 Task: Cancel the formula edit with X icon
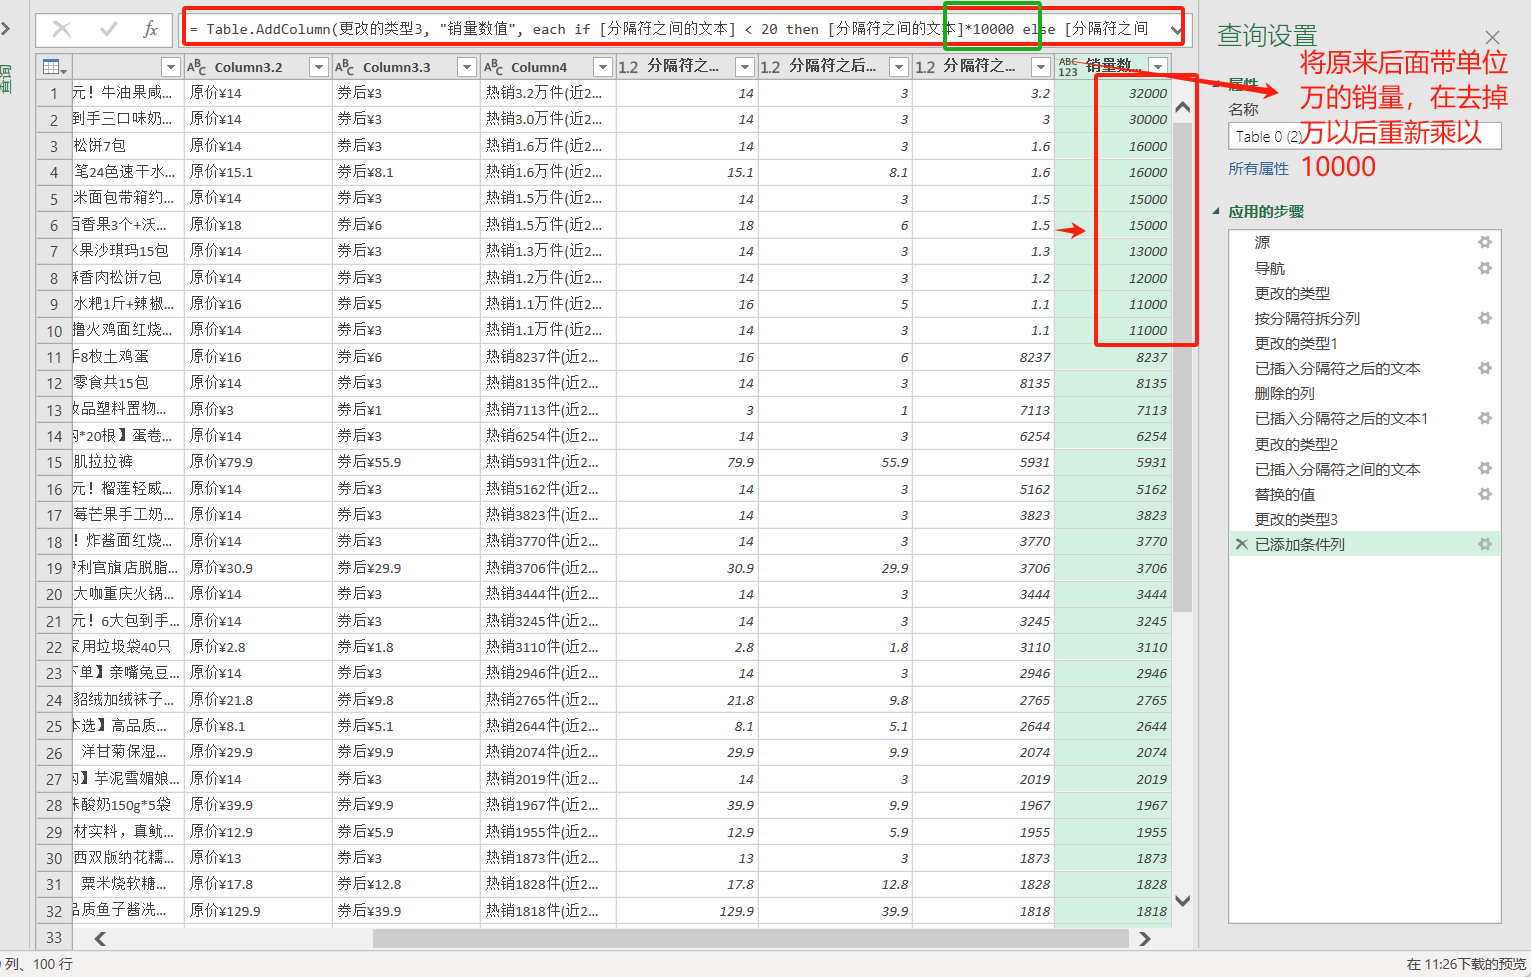pyautogui.click(x=62, y=29)
